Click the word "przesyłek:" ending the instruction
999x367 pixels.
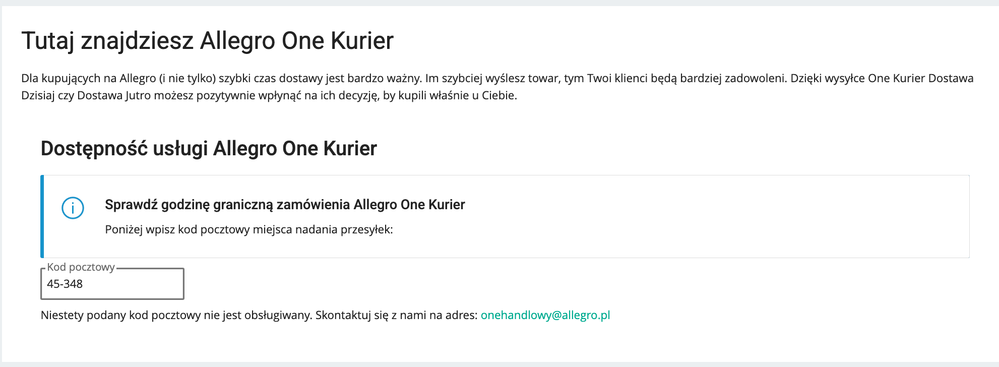coord(370,230)
